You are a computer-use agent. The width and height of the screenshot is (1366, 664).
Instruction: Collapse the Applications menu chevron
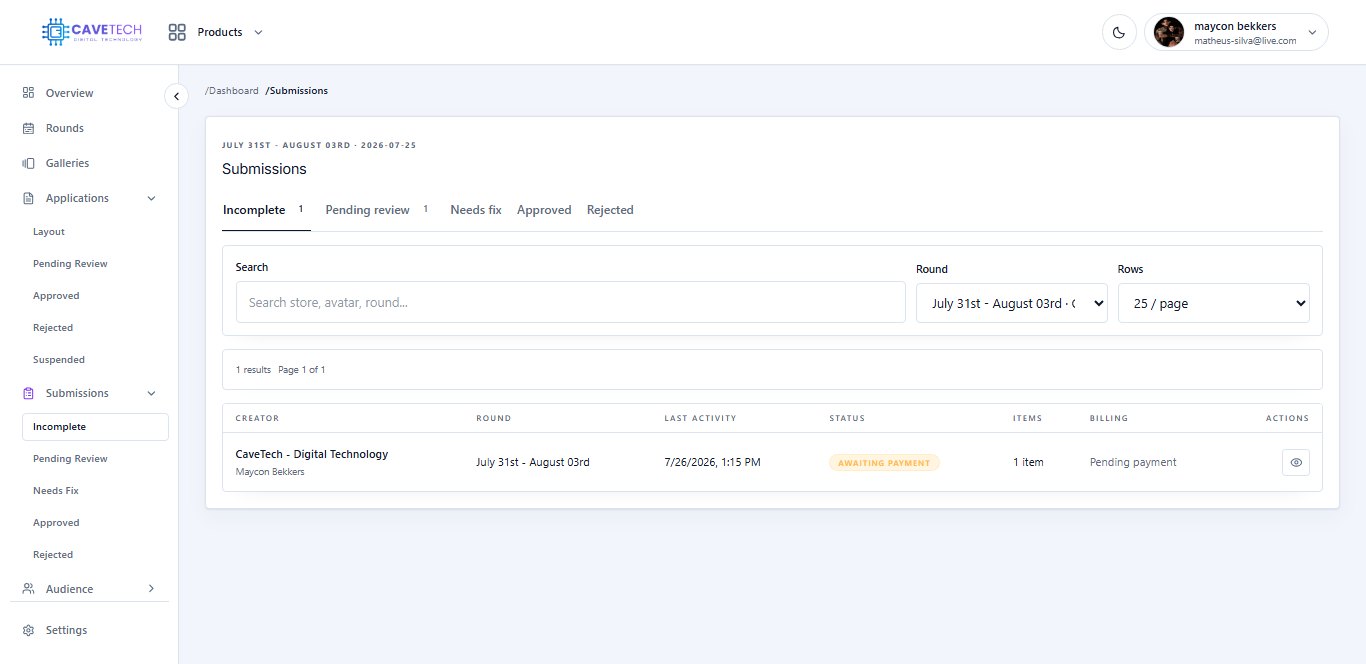[x=152, y=198]
